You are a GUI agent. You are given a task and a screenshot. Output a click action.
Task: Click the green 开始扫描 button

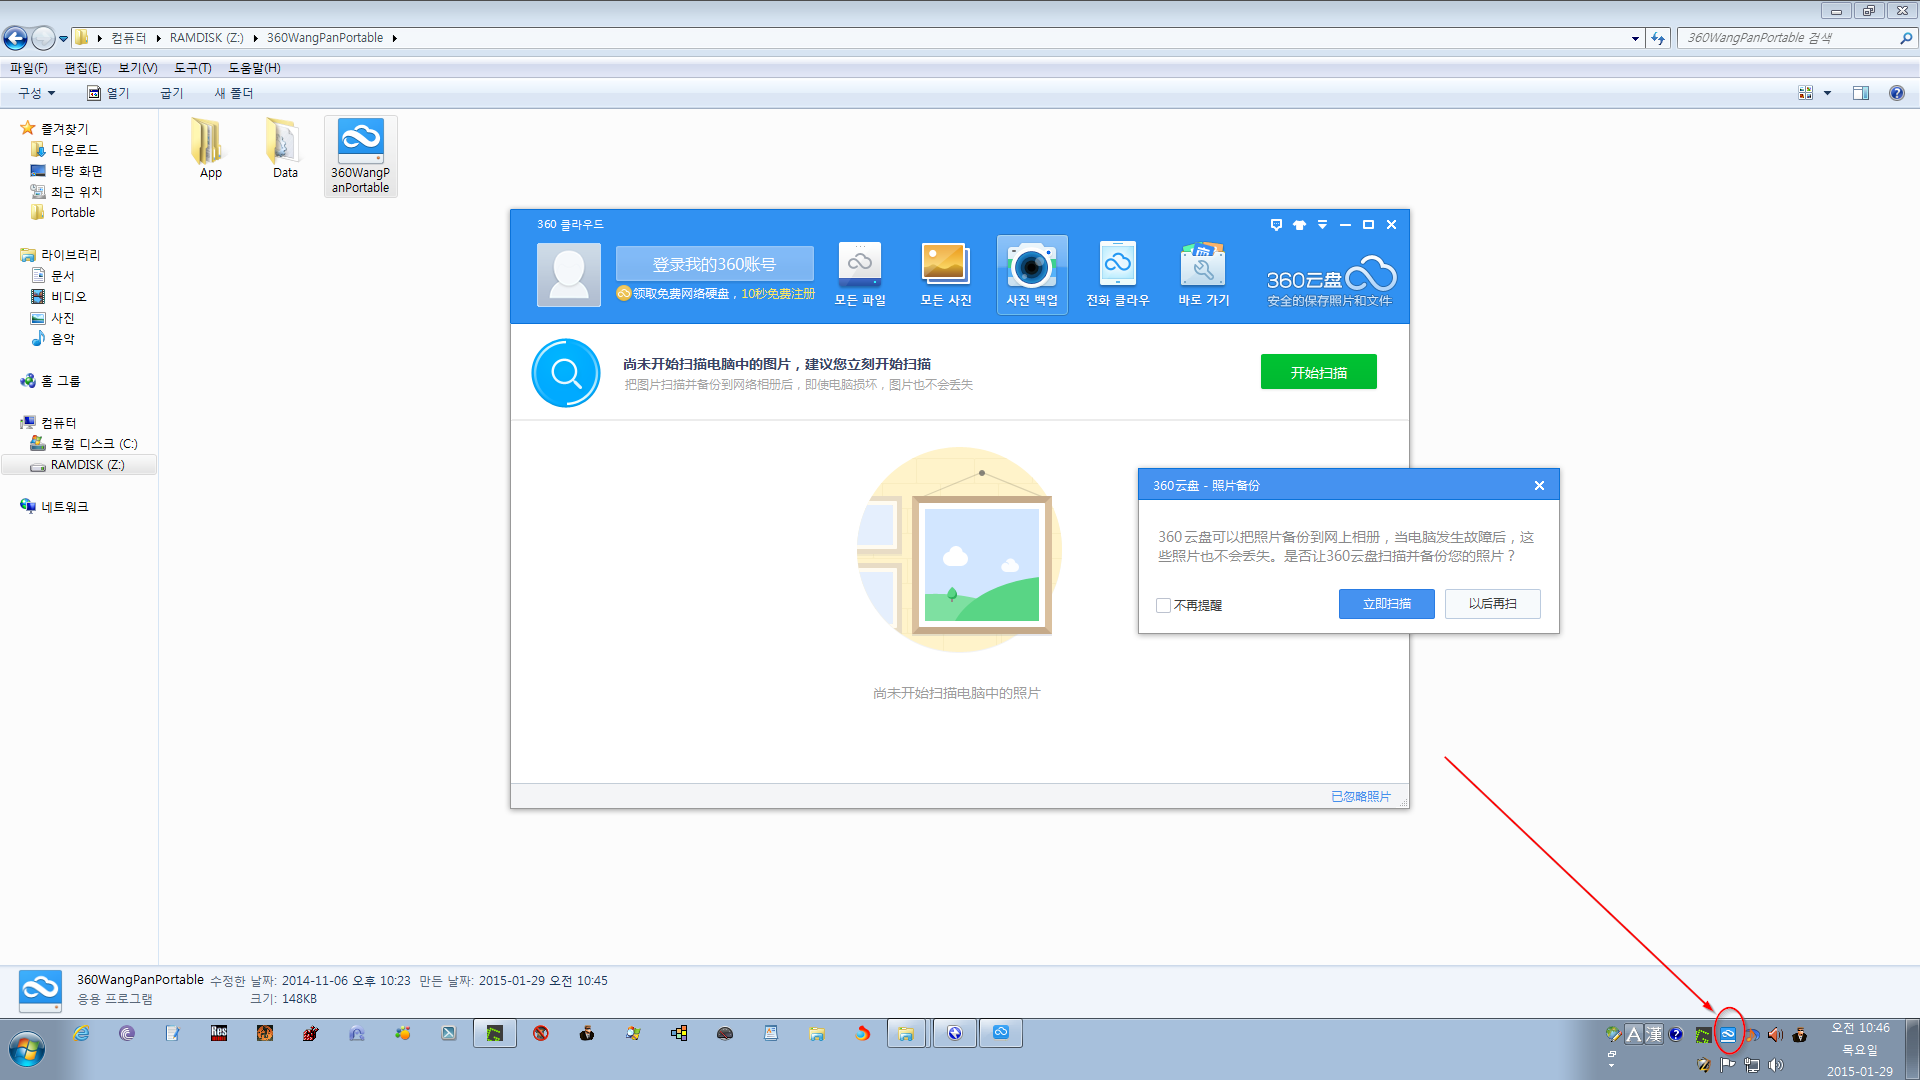(x=1319, y=372)
